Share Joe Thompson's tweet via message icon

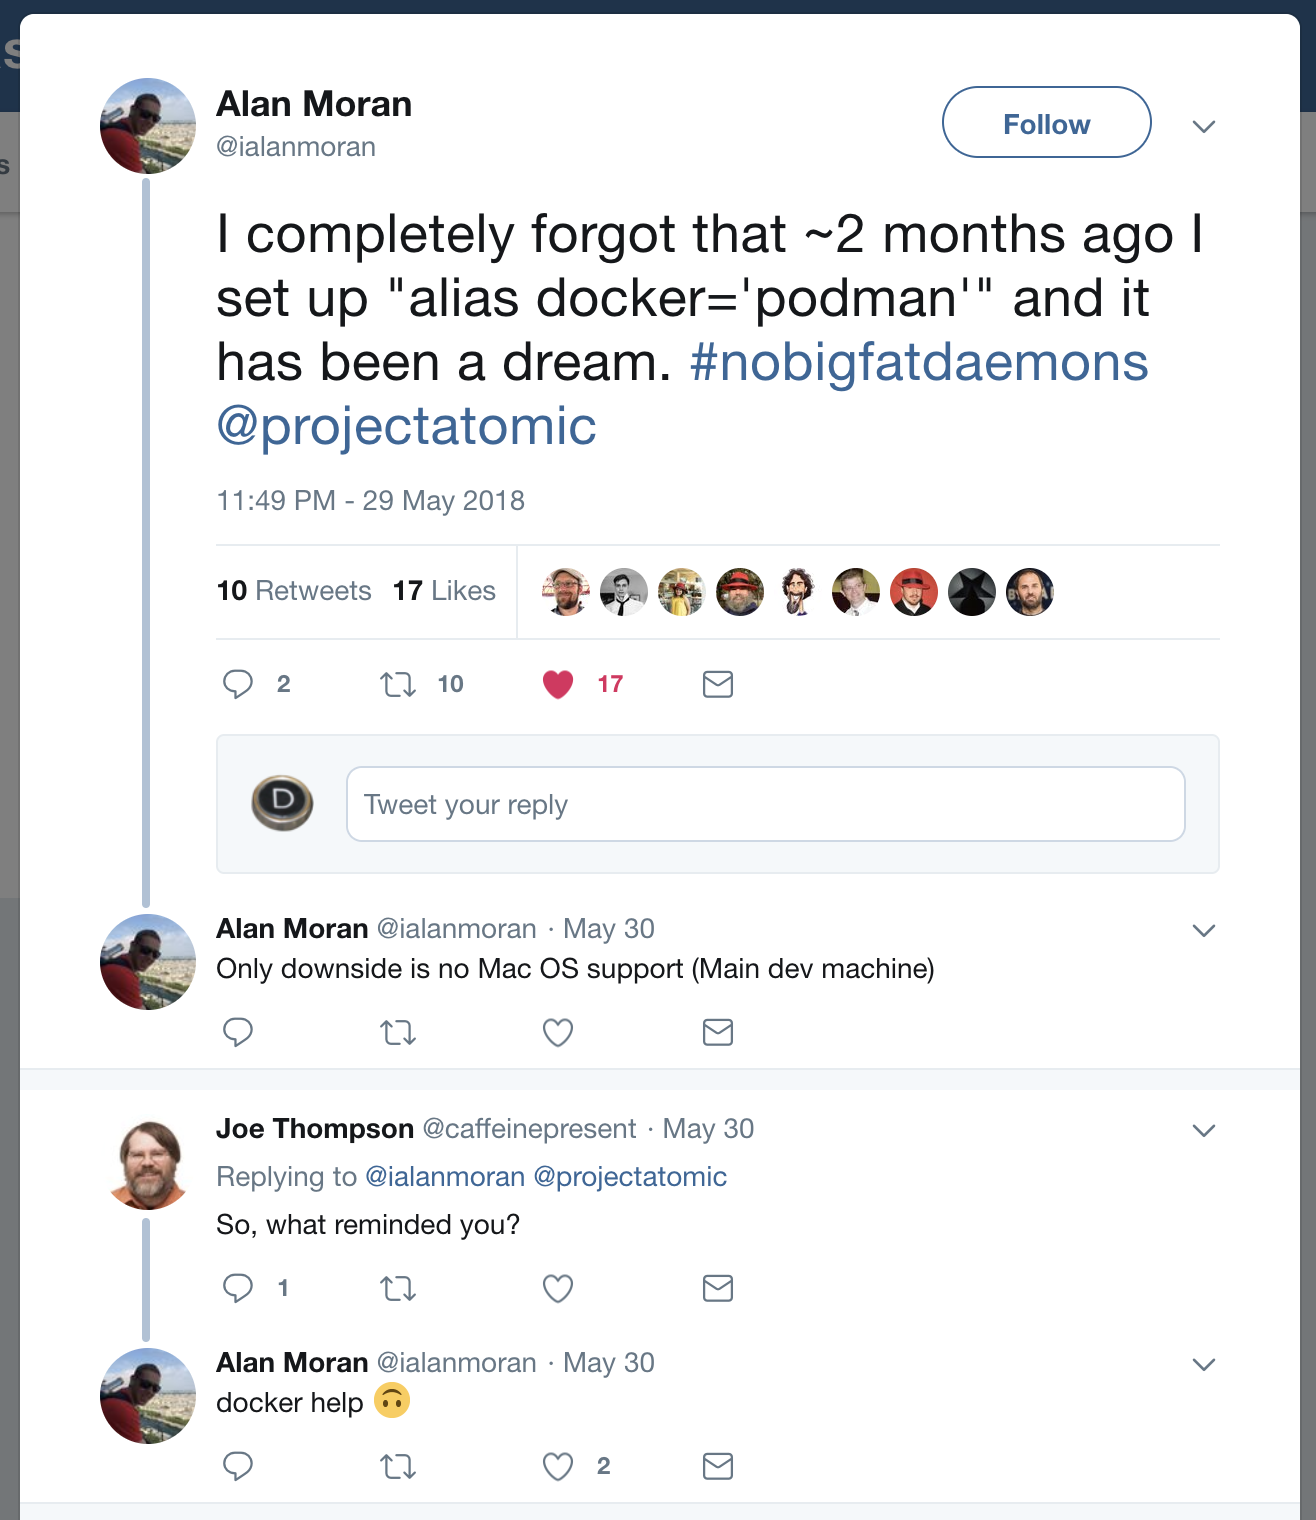(x=718, y=1288)
